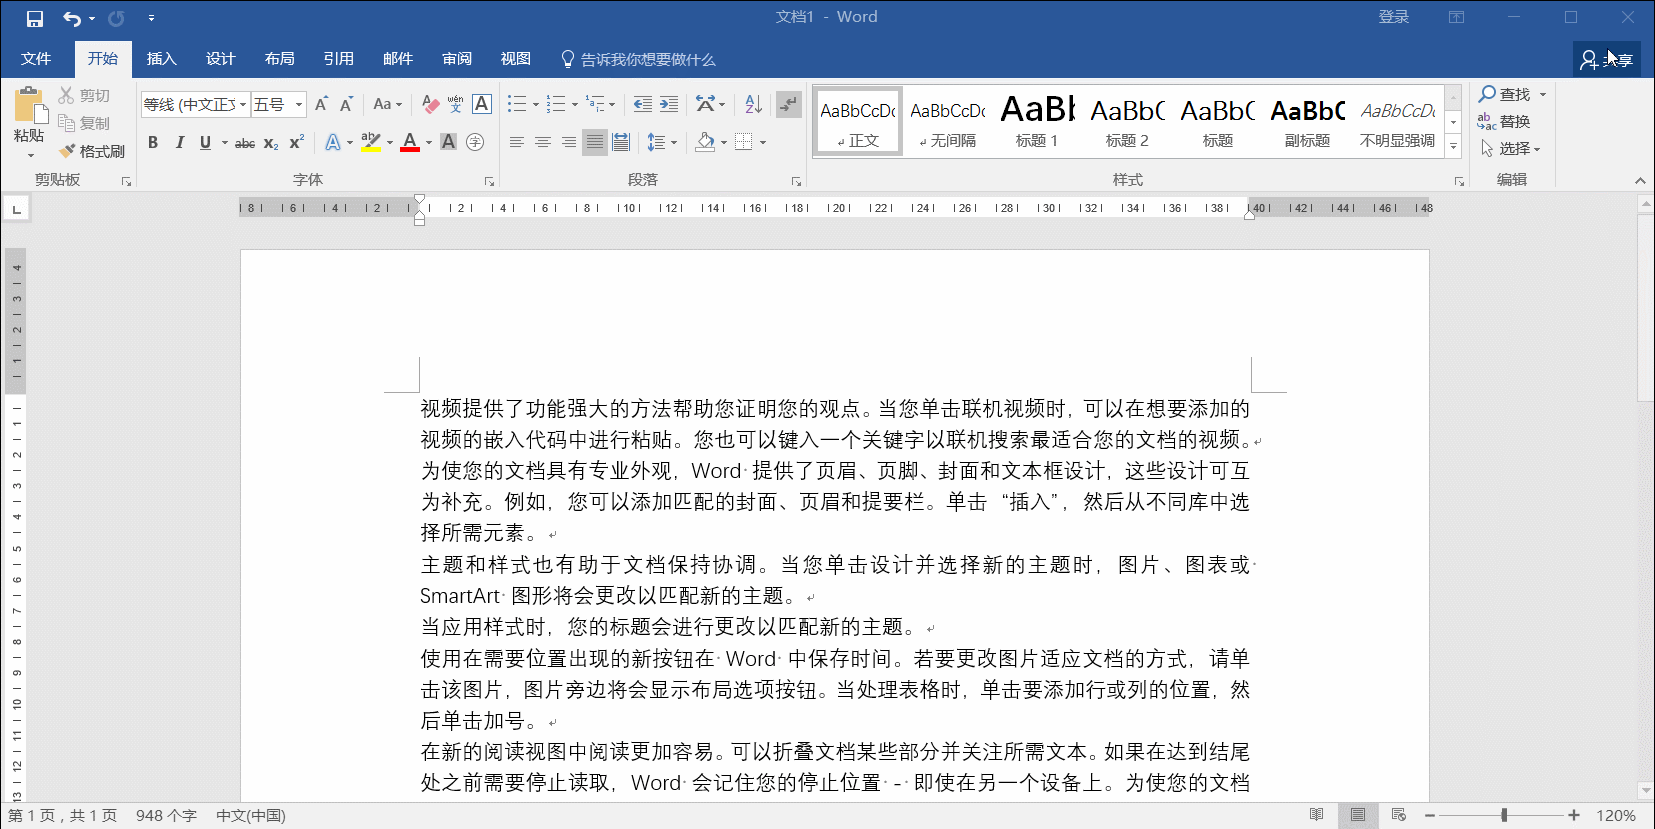This screenshot has width=1655, height=829.
Task: Open the phonetic guide (wén) icon
Action: 455,104
